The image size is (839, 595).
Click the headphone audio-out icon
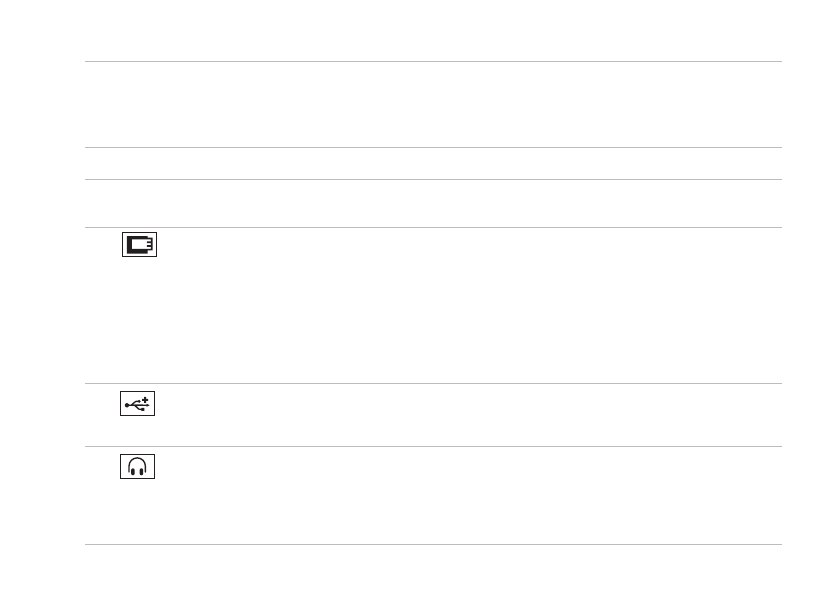pos(140,467)
